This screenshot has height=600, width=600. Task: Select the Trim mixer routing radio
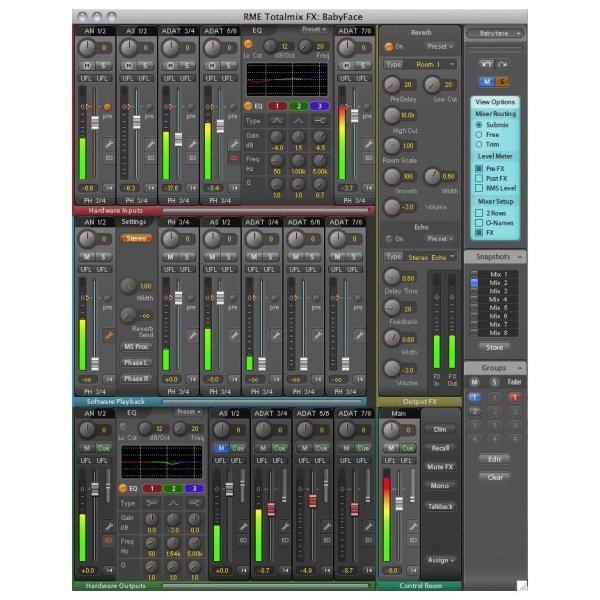point(479,144)
